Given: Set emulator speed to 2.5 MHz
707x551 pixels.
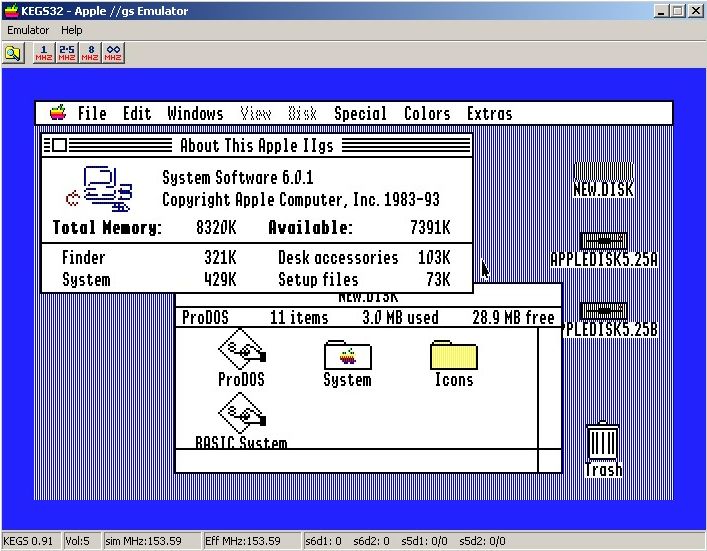Looking at the screenshot, I should (x=67, y=53).
